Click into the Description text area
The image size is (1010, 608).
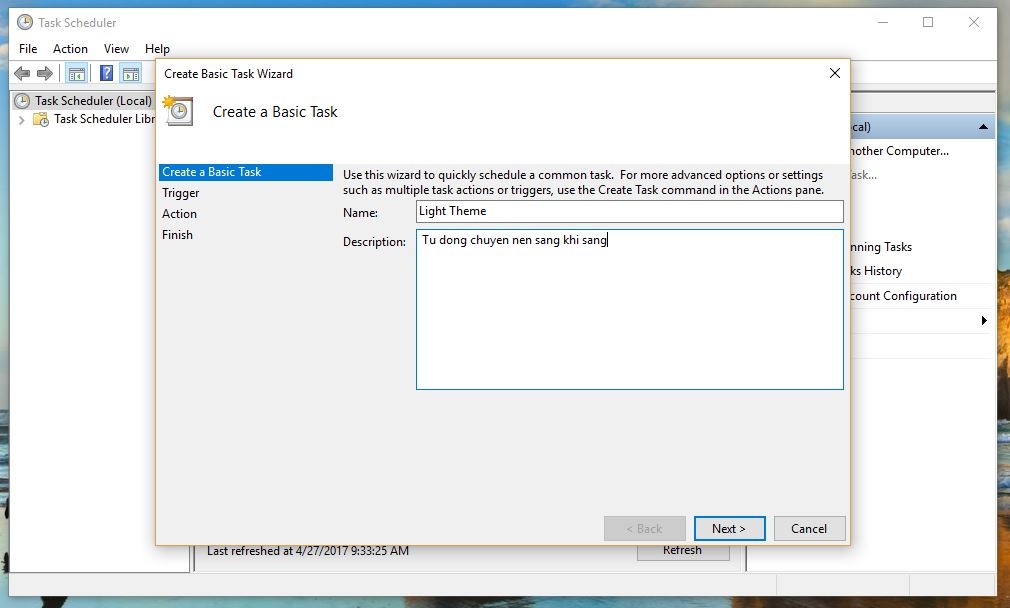(x=629, y=310)
